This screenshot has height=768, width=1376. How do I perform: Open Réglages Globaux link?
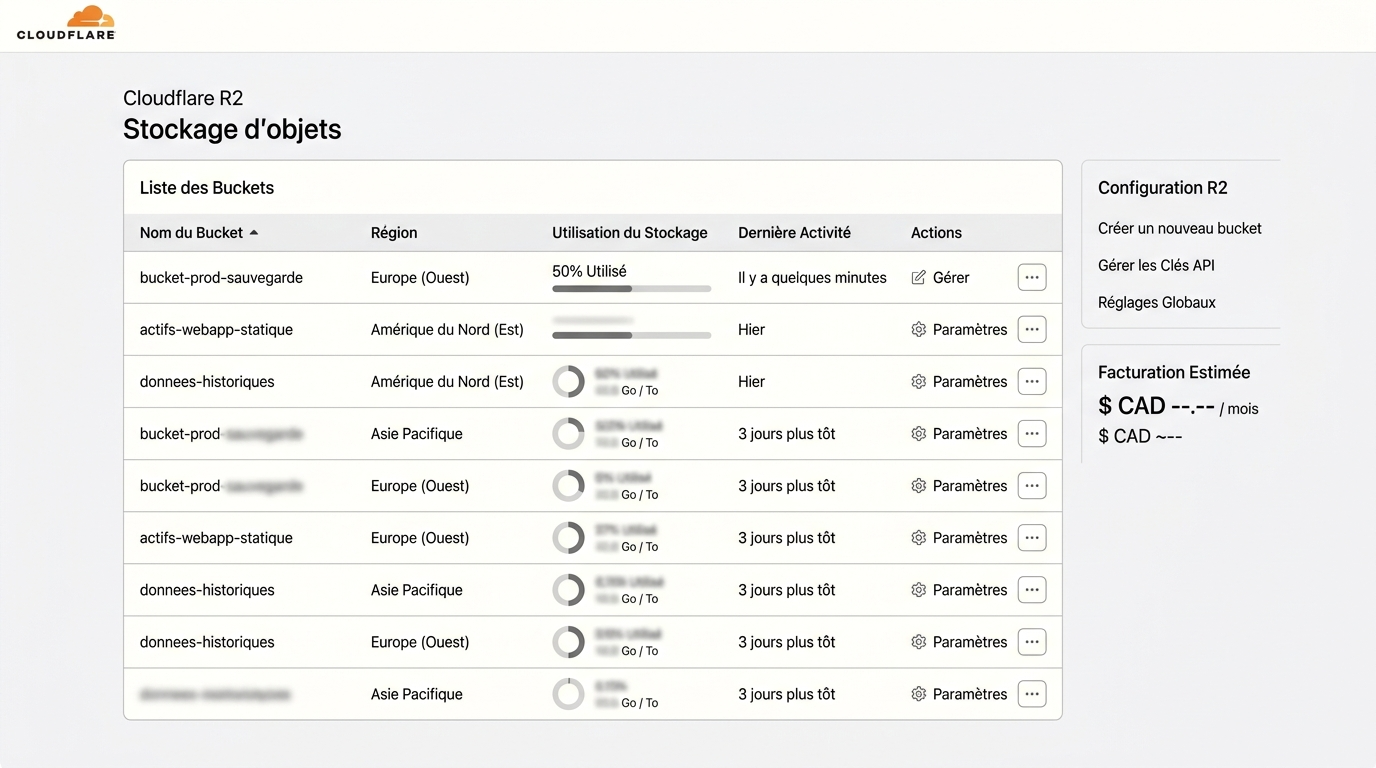point(1157,302)
